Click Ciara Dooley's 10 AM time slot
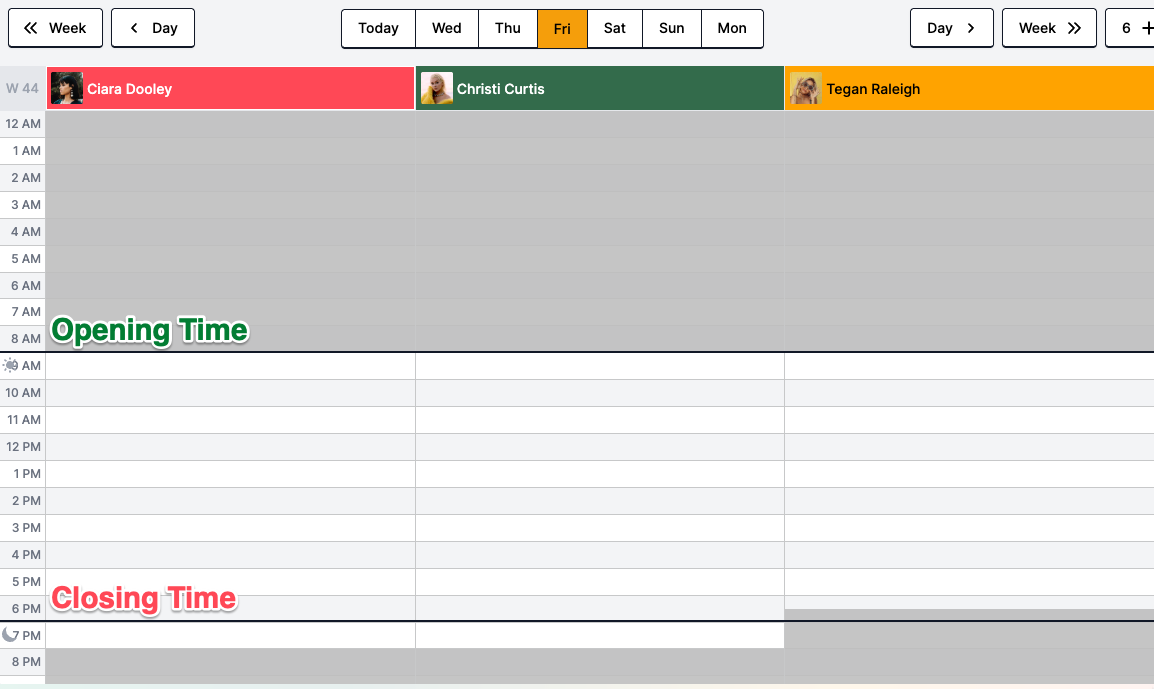Image resolution: width=1154 pixels, height=689 pixels. [230, 393]
